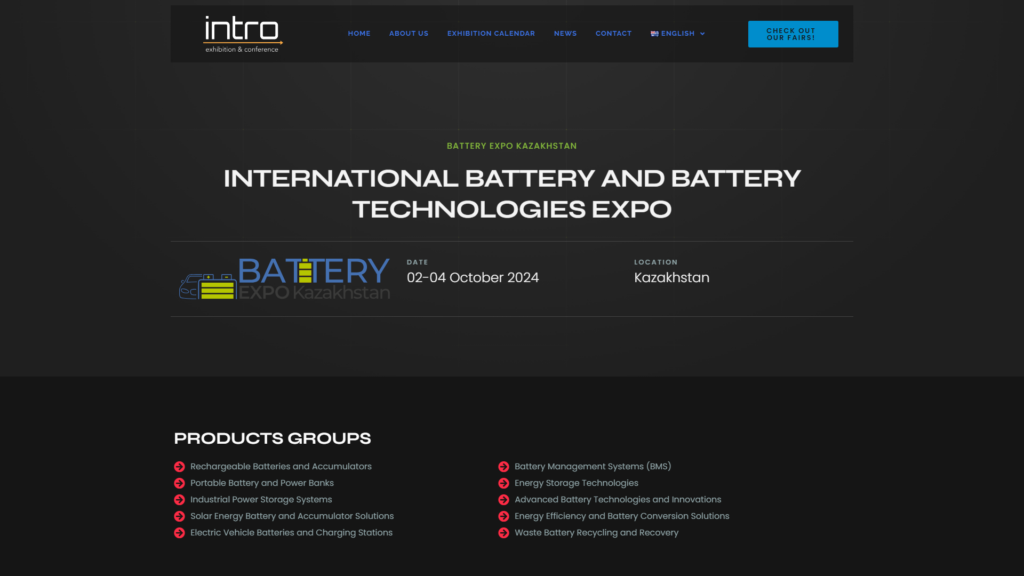Image resolution: width=1024 pixels, height=576 pixels.
Task: Click arrow icon beside Solar Energy Battery Solutions
Action: [x=180, y=516]
